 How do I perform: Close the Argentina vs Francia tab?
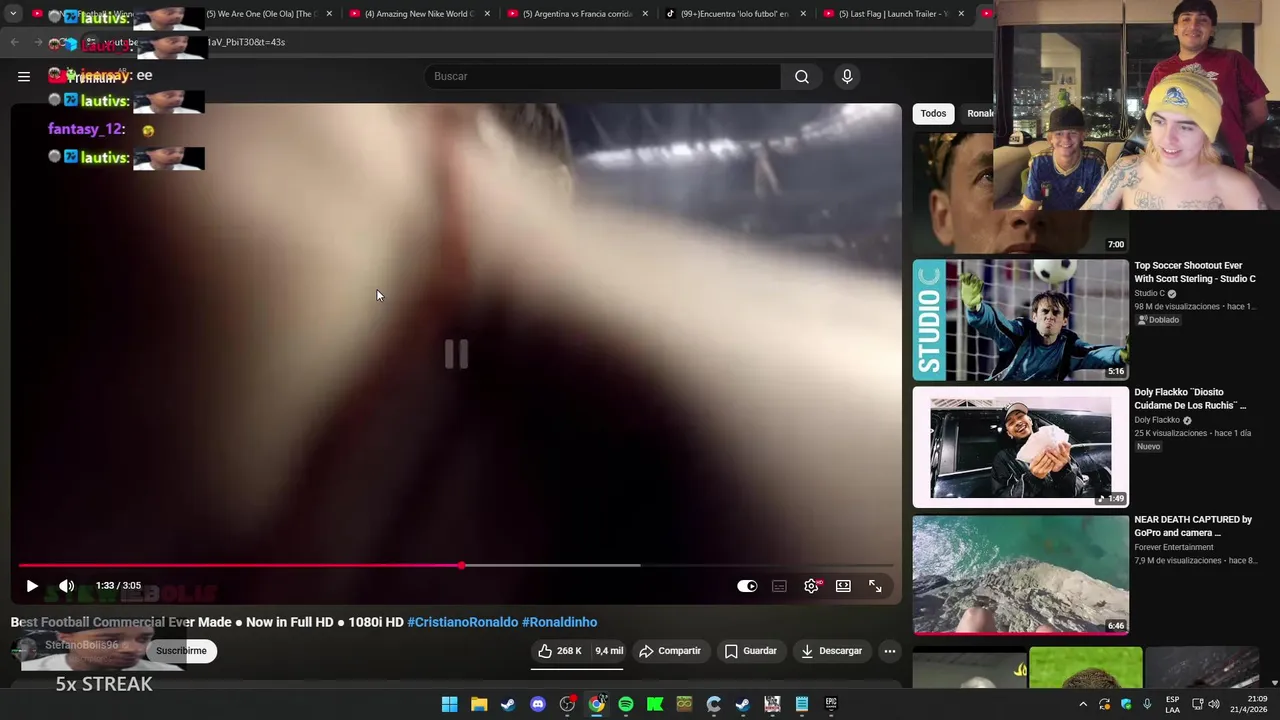(x=645, y=14)
